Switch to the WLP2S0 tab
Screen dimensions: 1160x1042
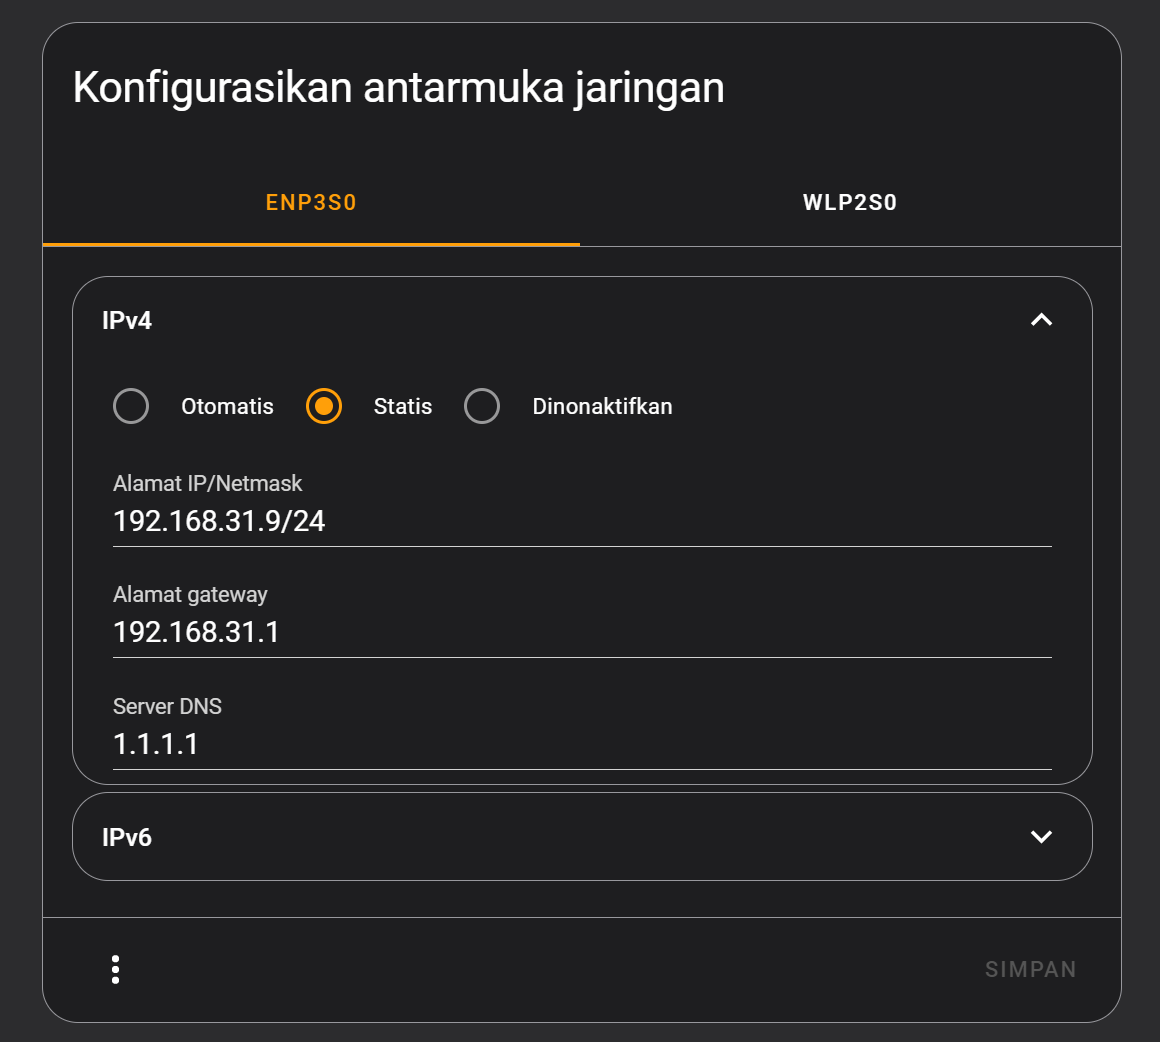point(848,202)
